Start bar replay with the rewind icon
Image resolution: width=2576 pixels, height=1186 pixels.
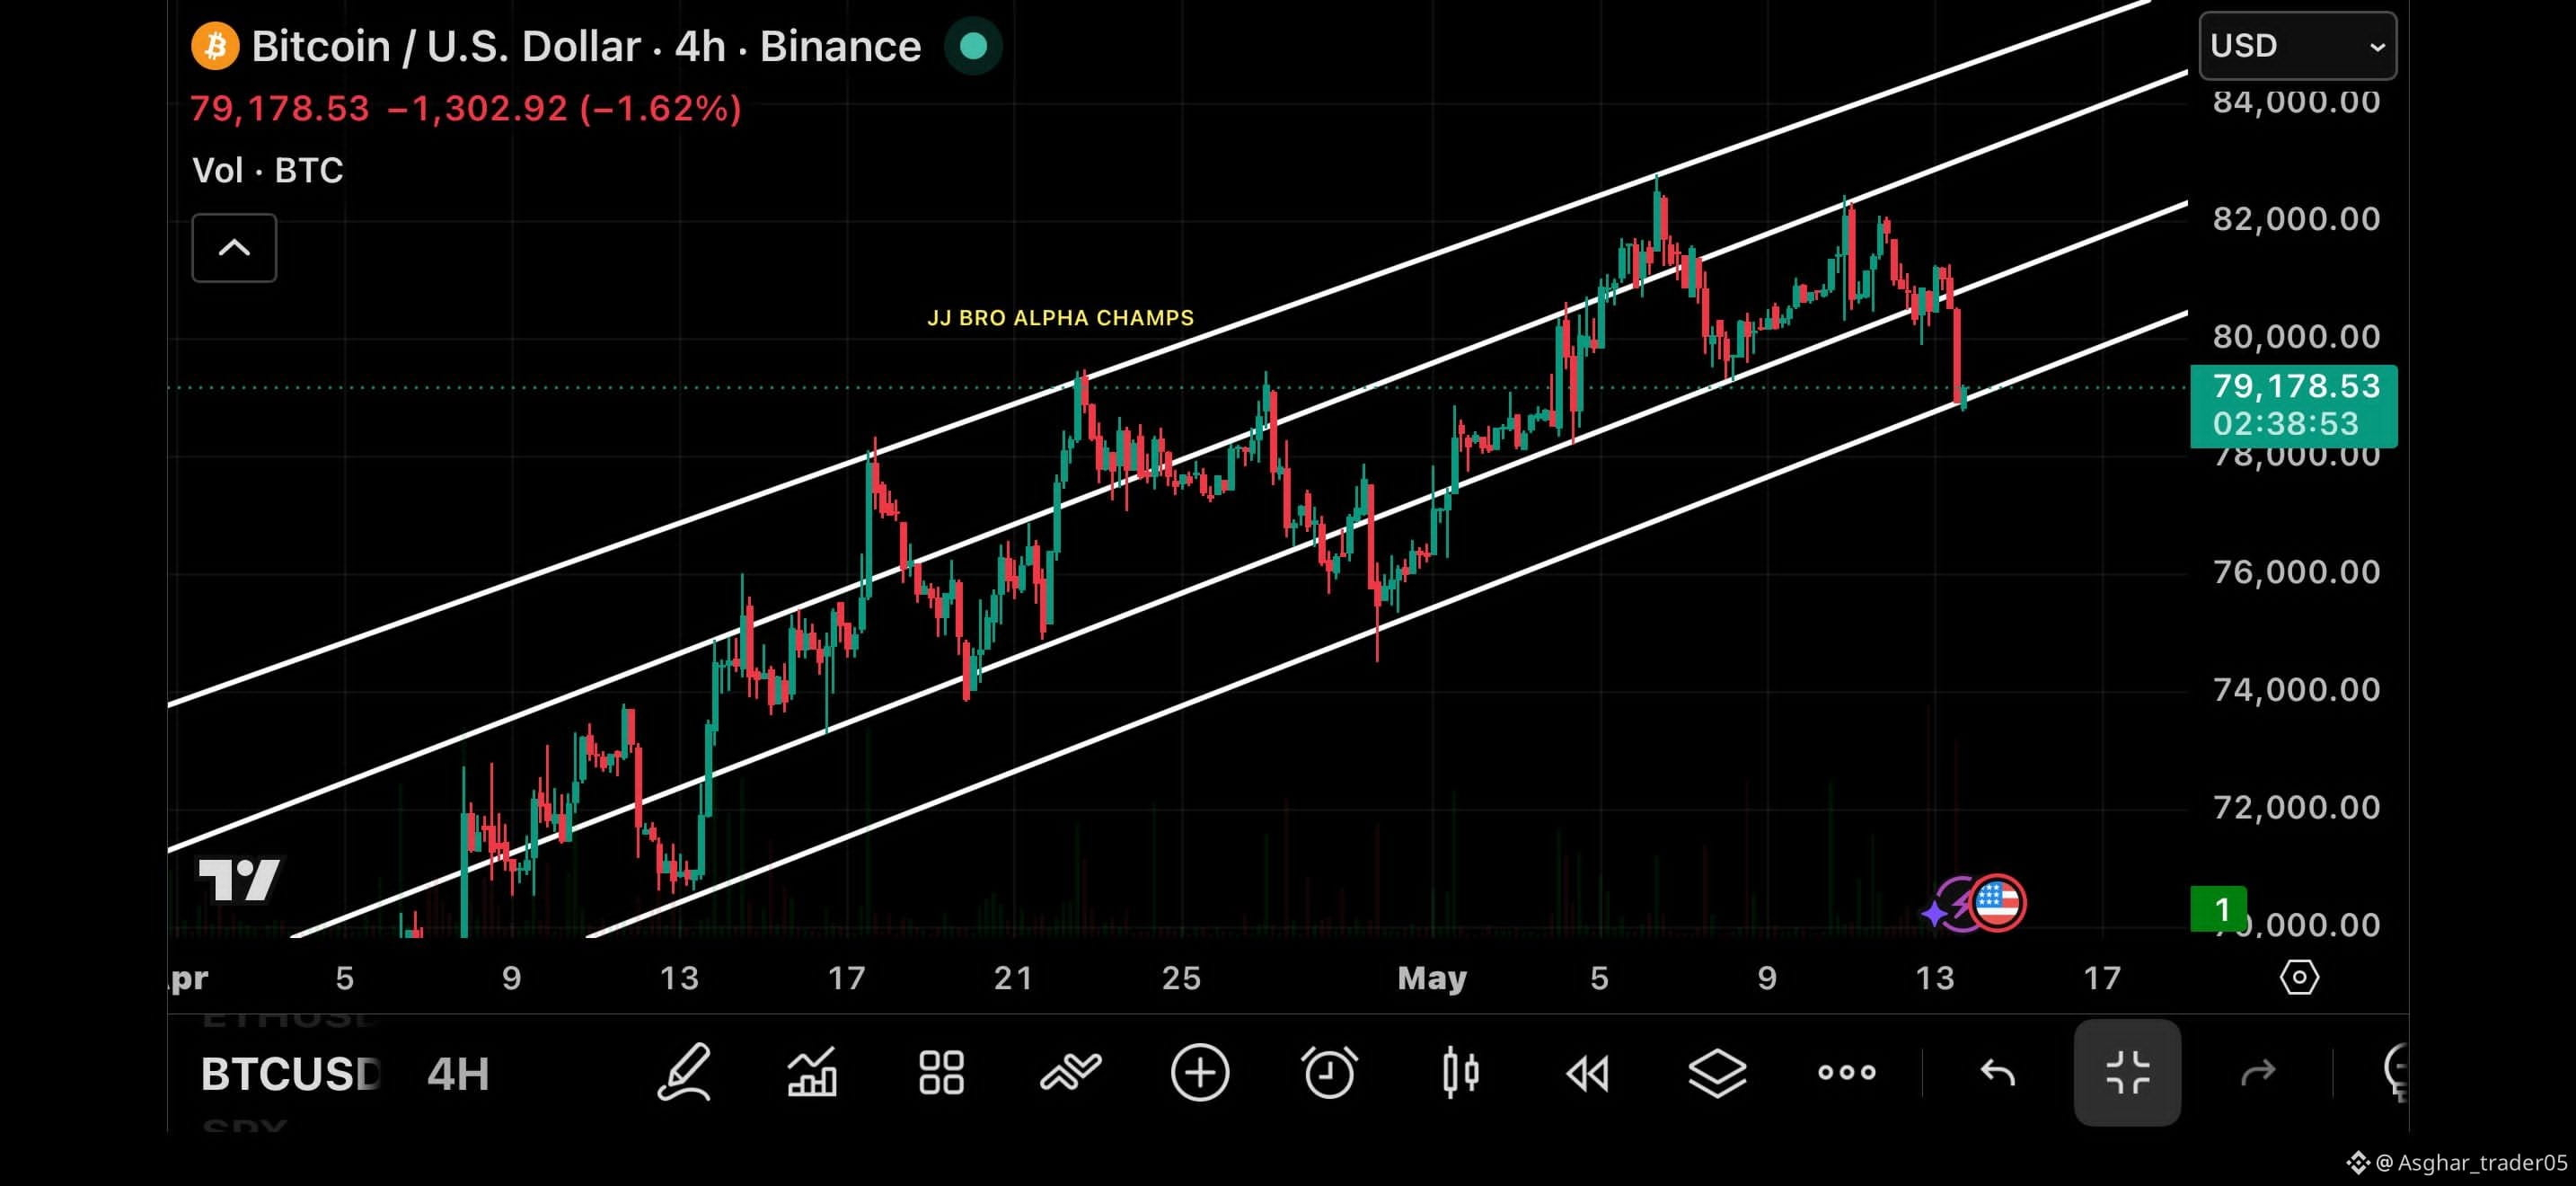pyautogui.click(x=1588, y=1074)
